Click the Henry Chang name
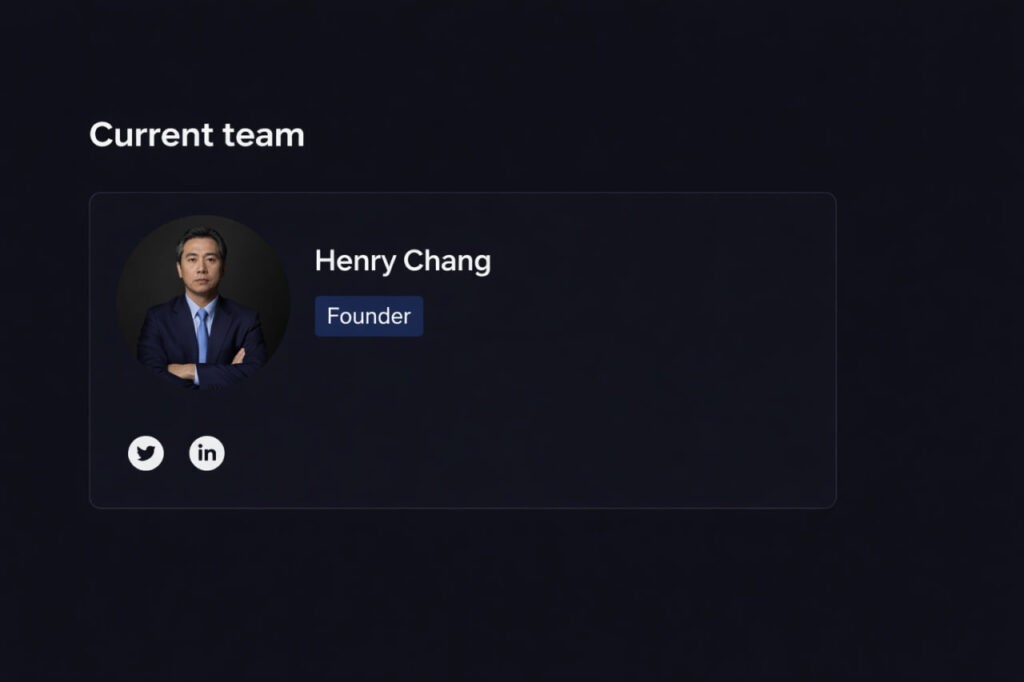The height and width of the screenshot is (682, 1024). tap(402, 261)
